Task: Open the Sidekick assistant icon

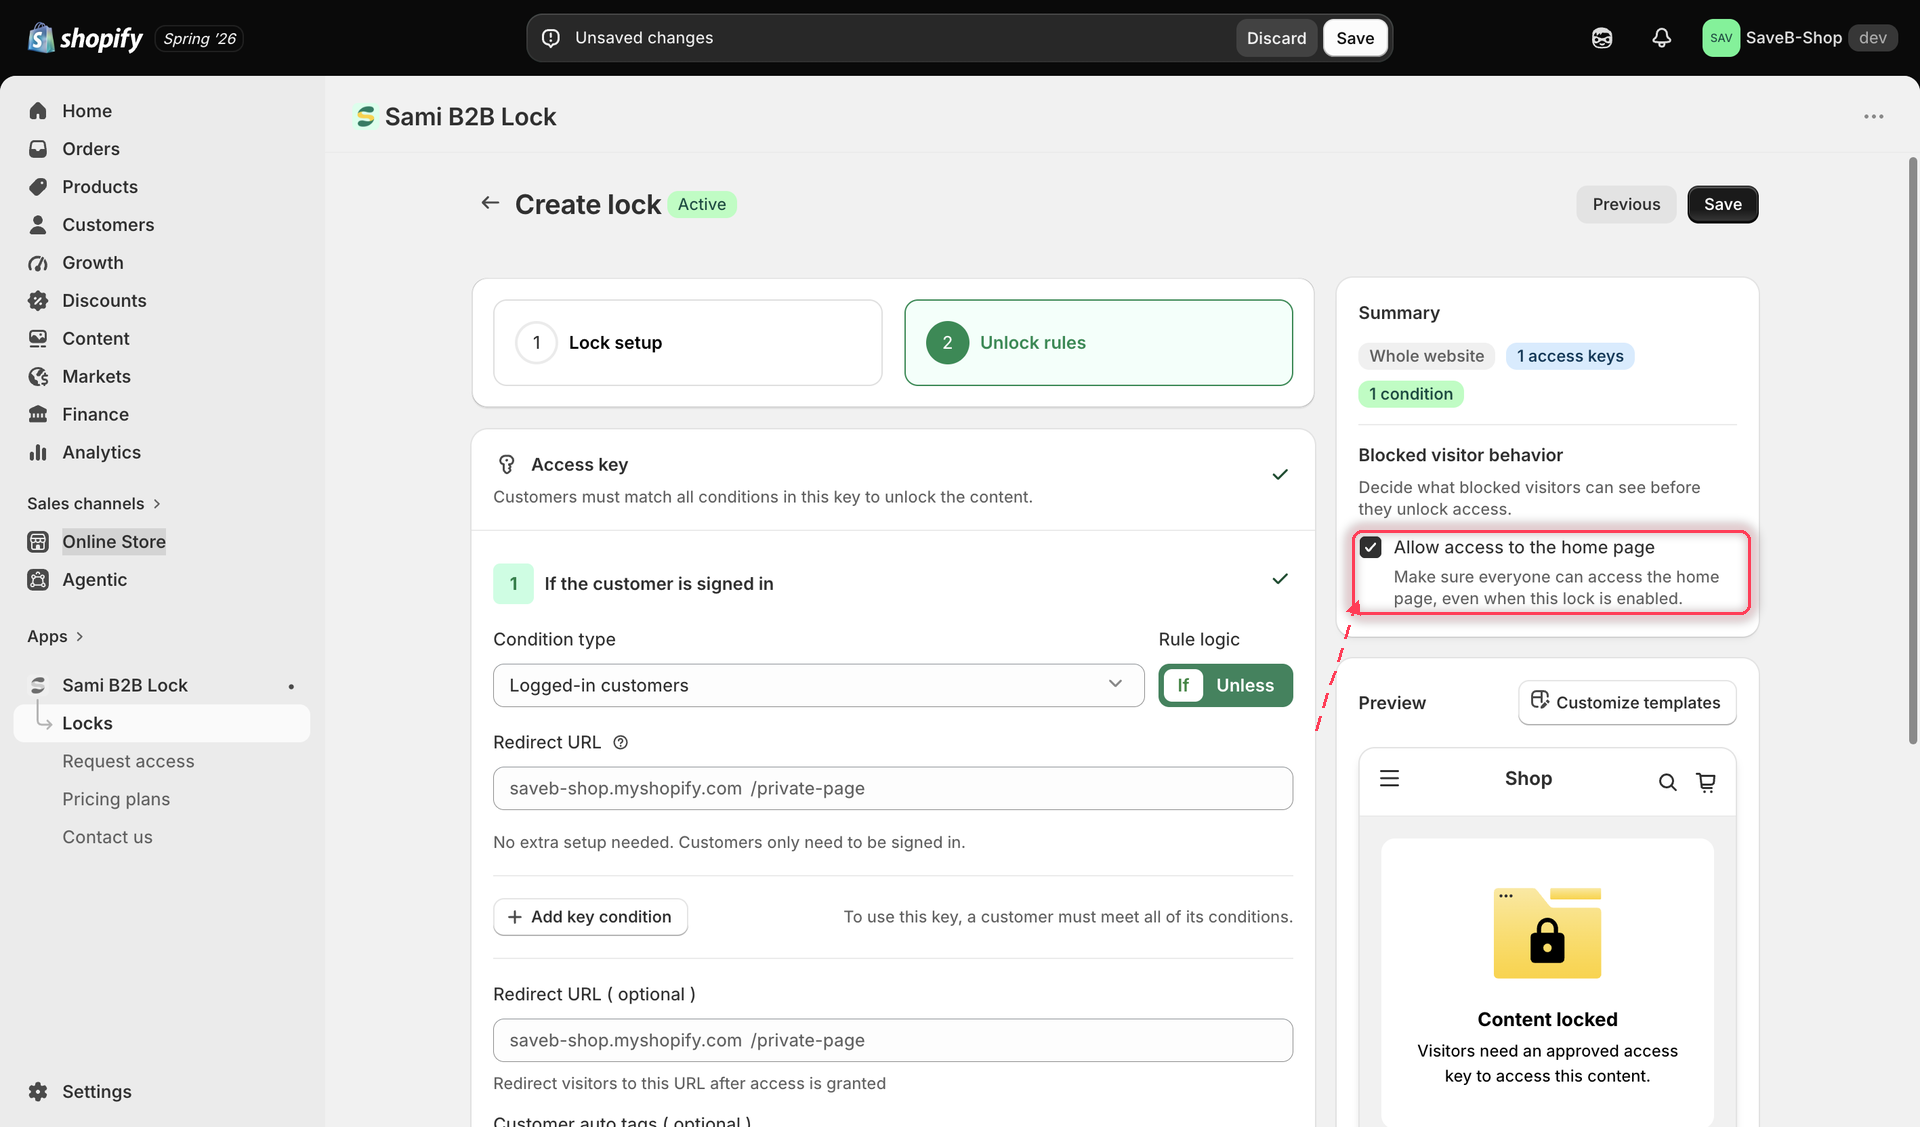Action: pos(1602,38)
